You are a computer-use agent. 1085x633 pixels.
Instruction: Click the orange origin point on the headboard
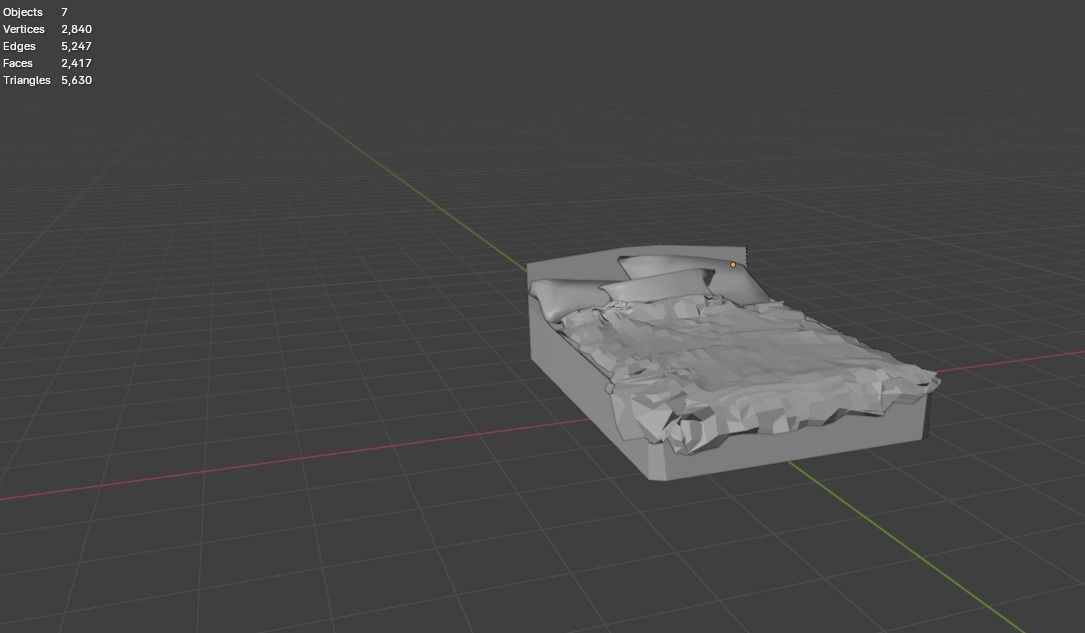[x=733, y=264]
